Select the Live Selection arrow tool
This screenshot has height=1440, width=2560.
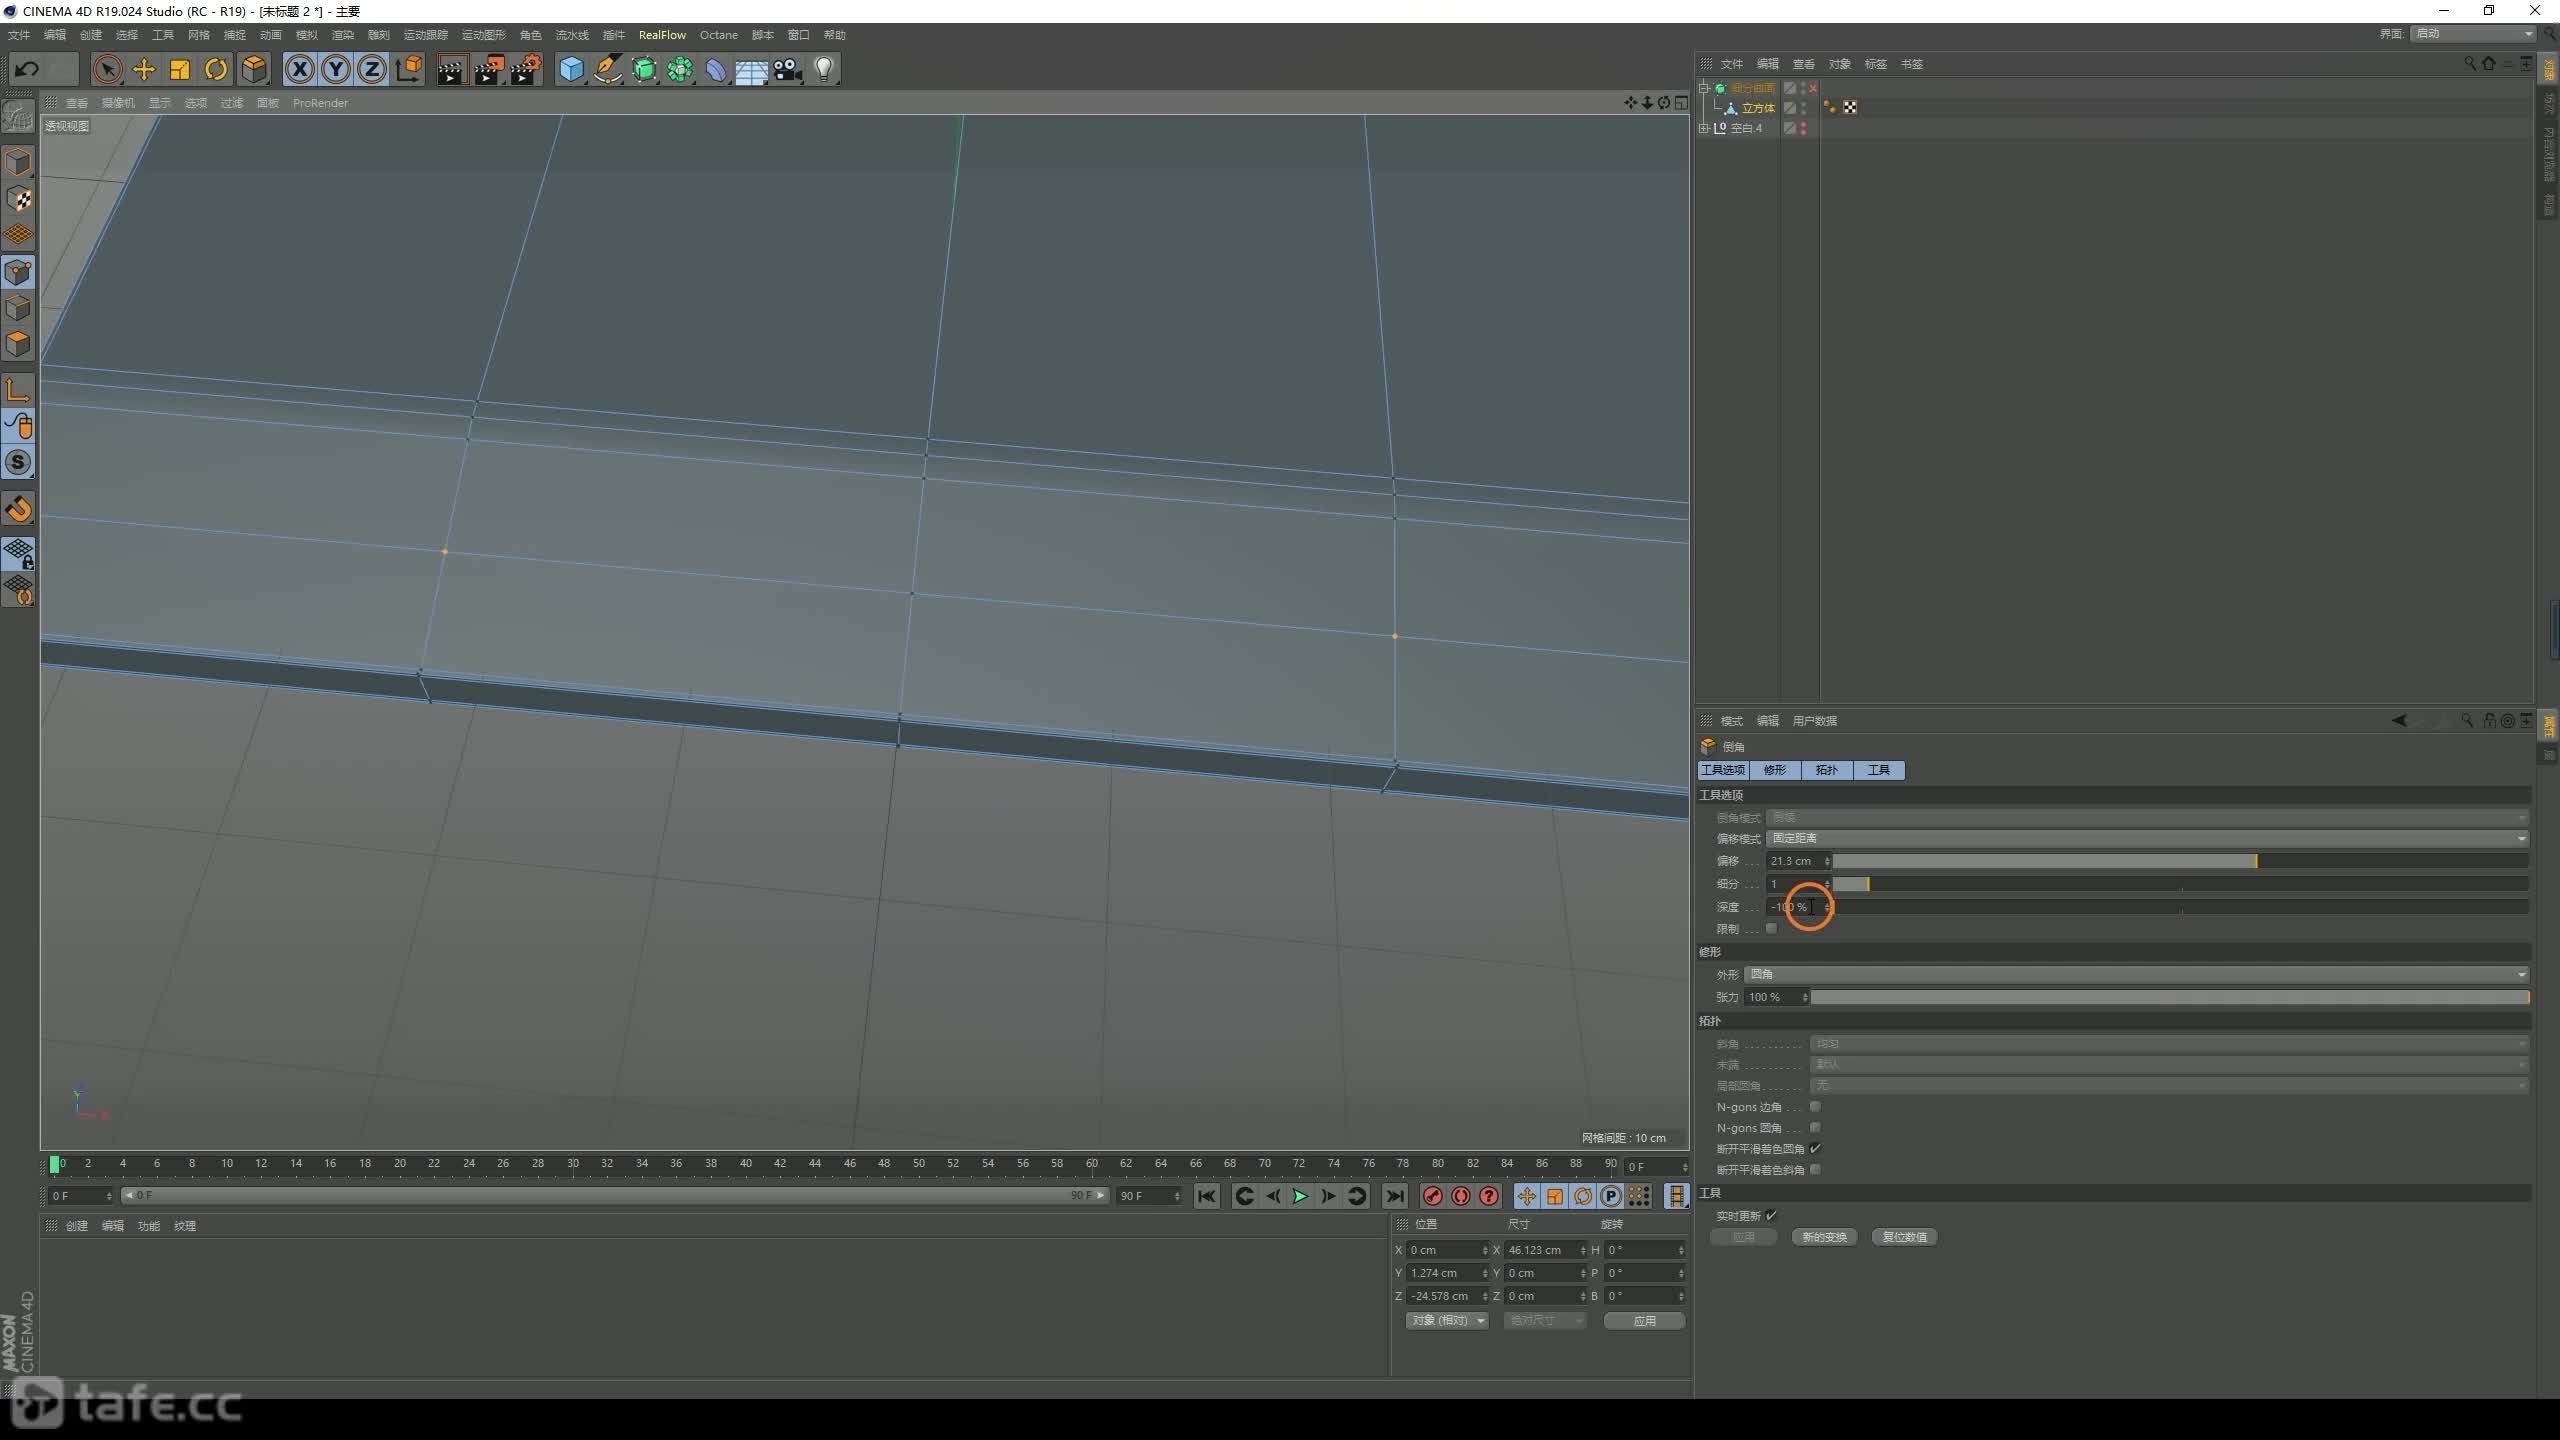[x=107, y=69]
